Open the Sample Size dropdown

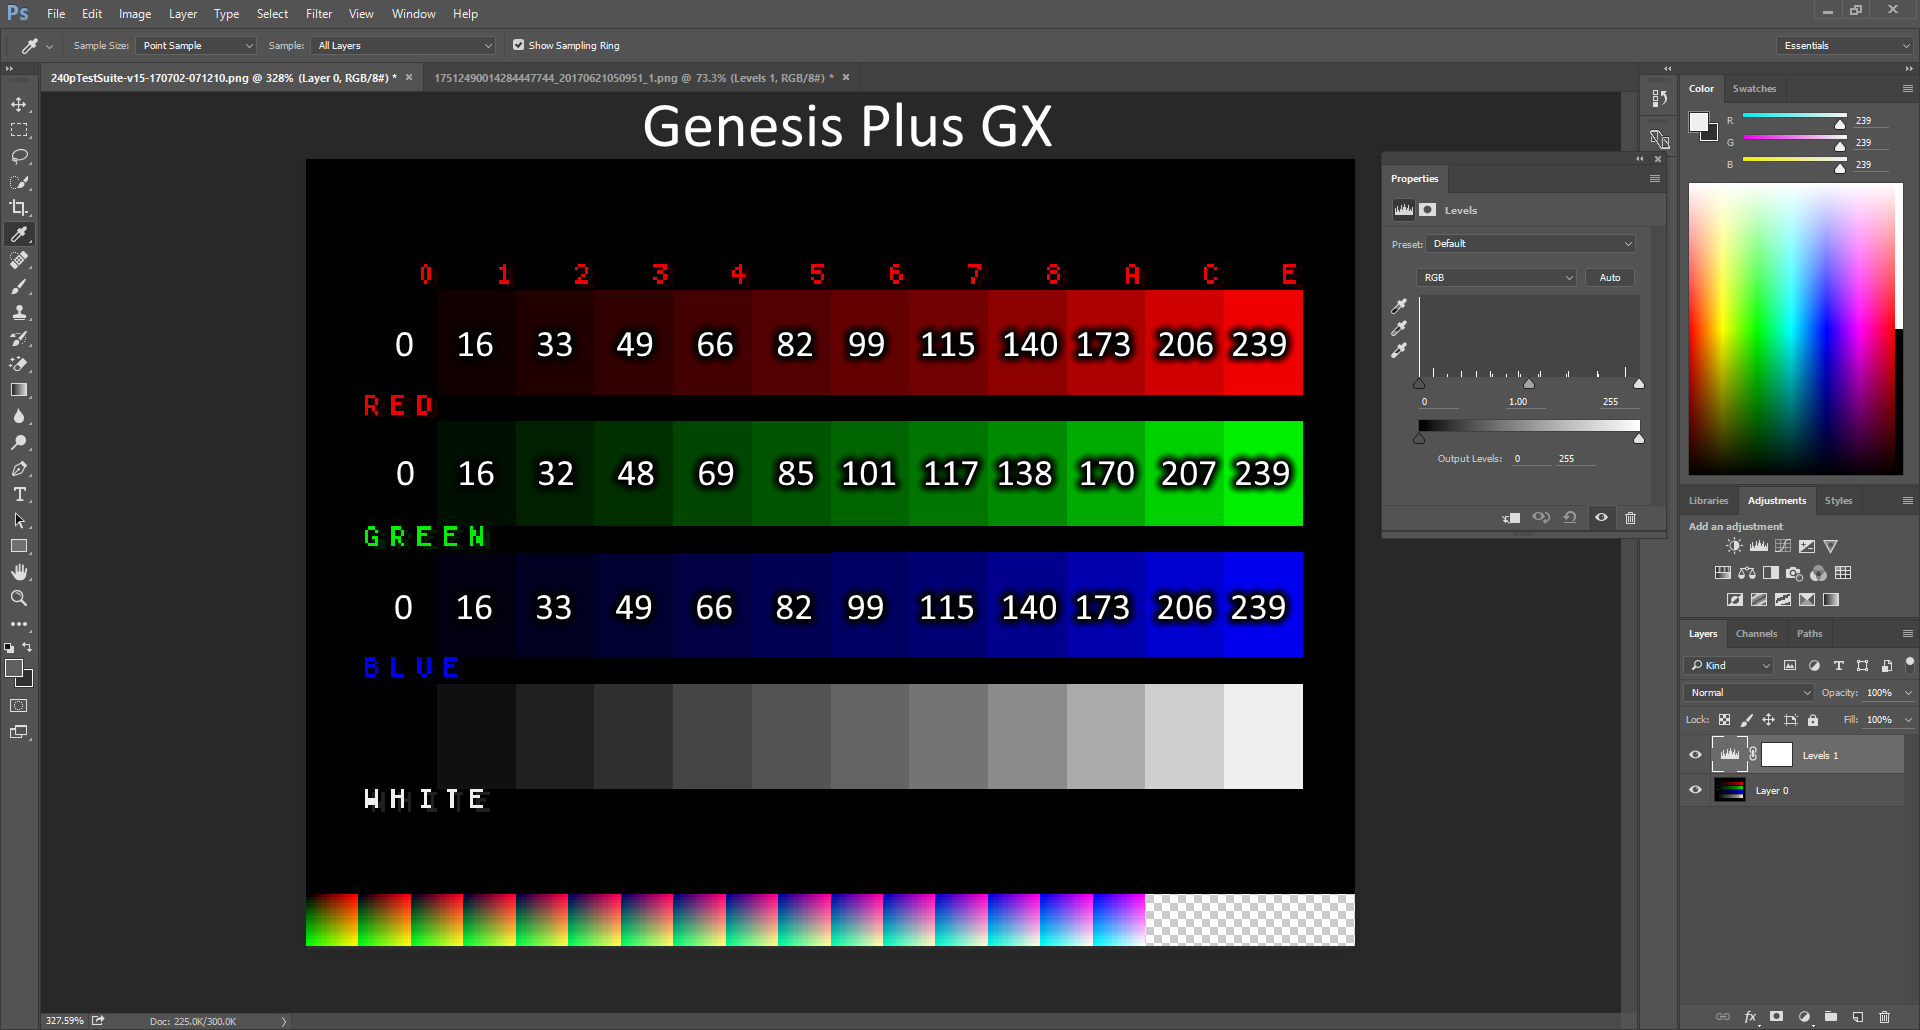coord(197,46)
